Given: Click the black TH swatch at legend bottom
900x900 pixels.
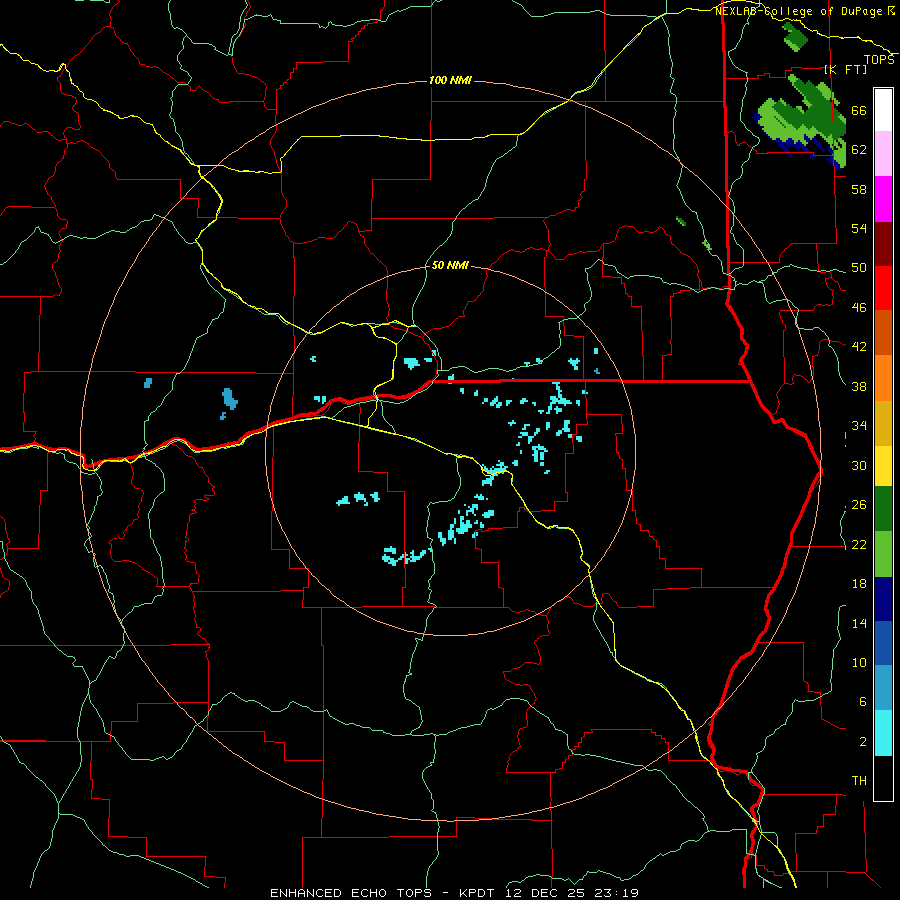Looking at the screenshot, I should 883,778.
